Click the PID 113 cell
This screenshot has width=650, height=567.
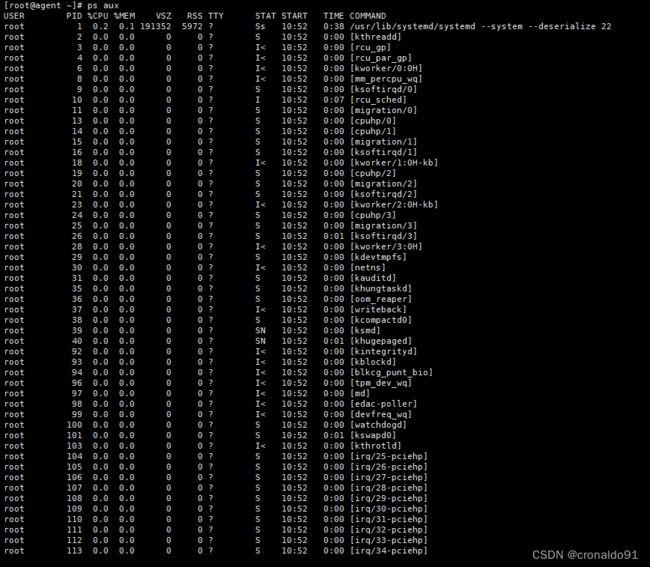74,551
